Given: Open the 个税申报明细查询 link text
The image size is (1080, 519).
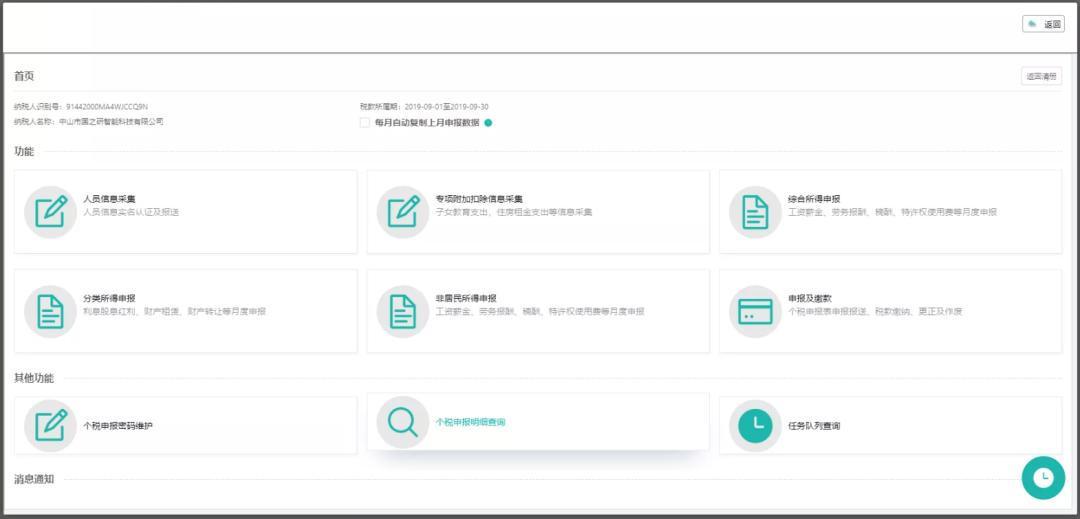Looking at the screenshot, I should pos(470,422).
